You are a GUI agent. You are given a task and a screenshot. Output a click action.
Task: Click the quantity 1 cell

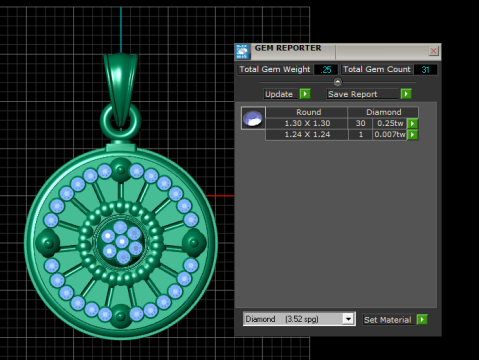click(360, 134)
